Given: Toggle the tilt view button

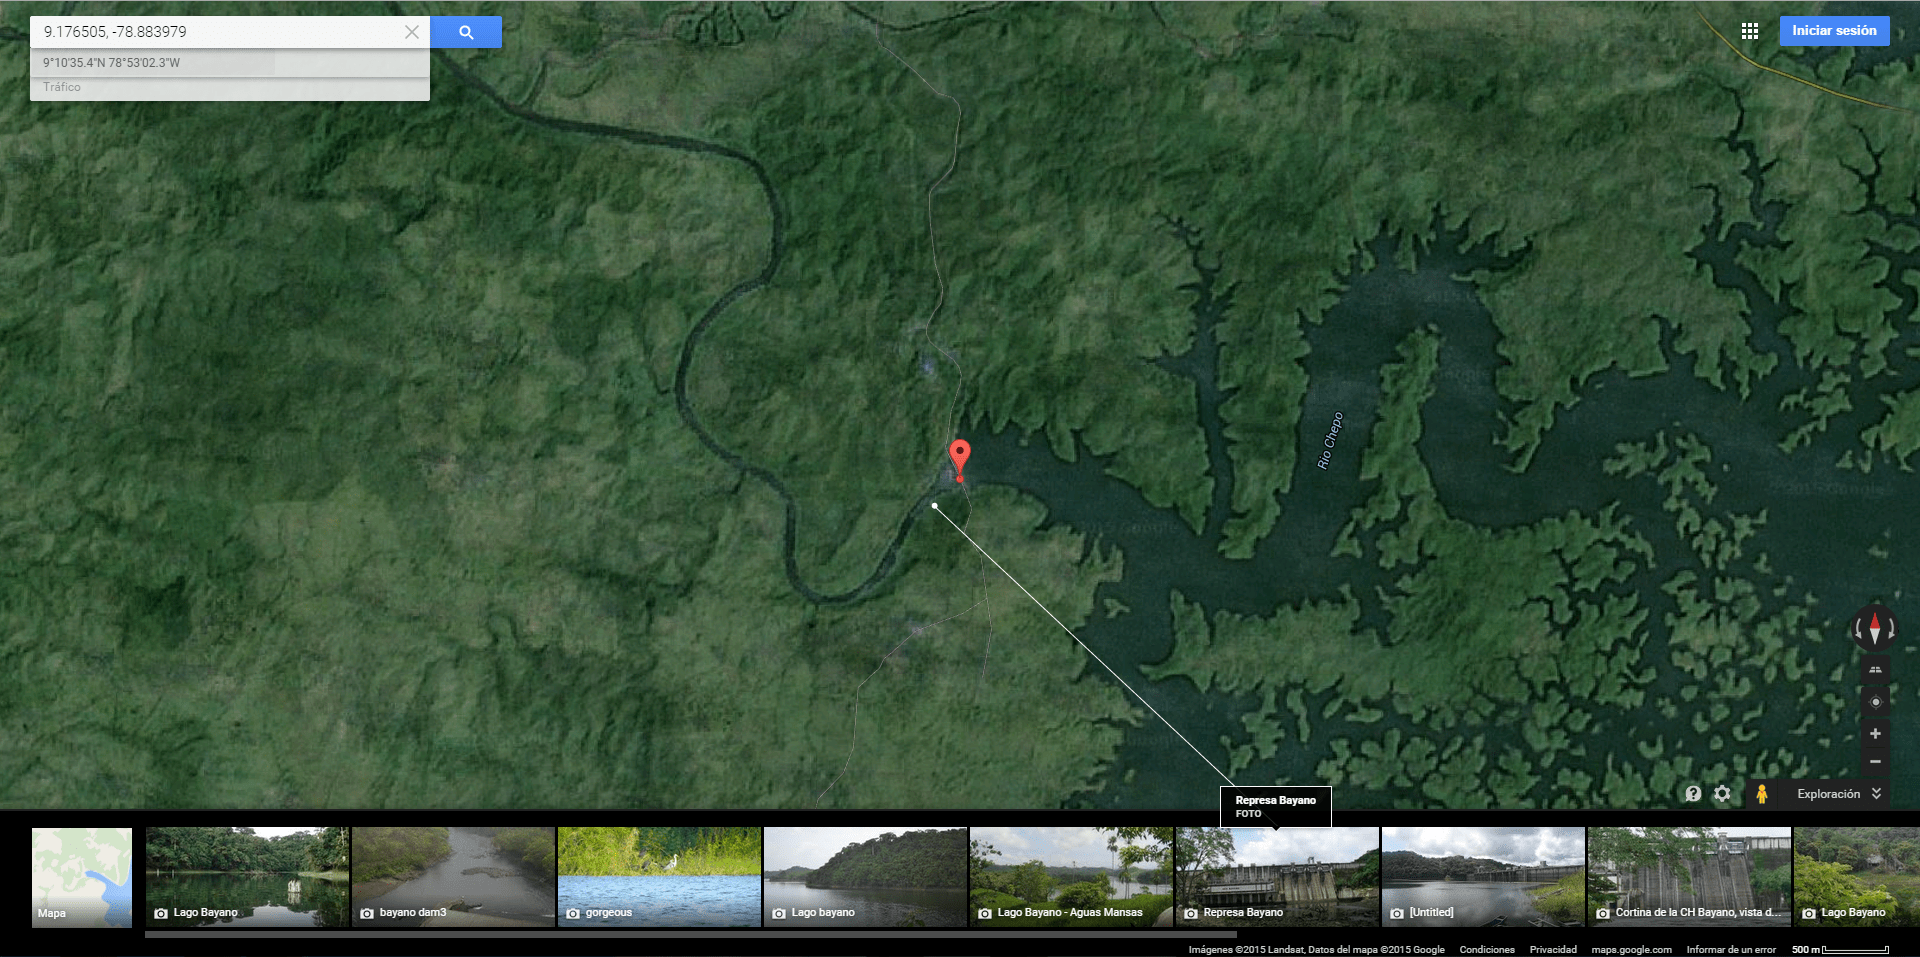Looking at the screenshot, I should click(1875, 669).
